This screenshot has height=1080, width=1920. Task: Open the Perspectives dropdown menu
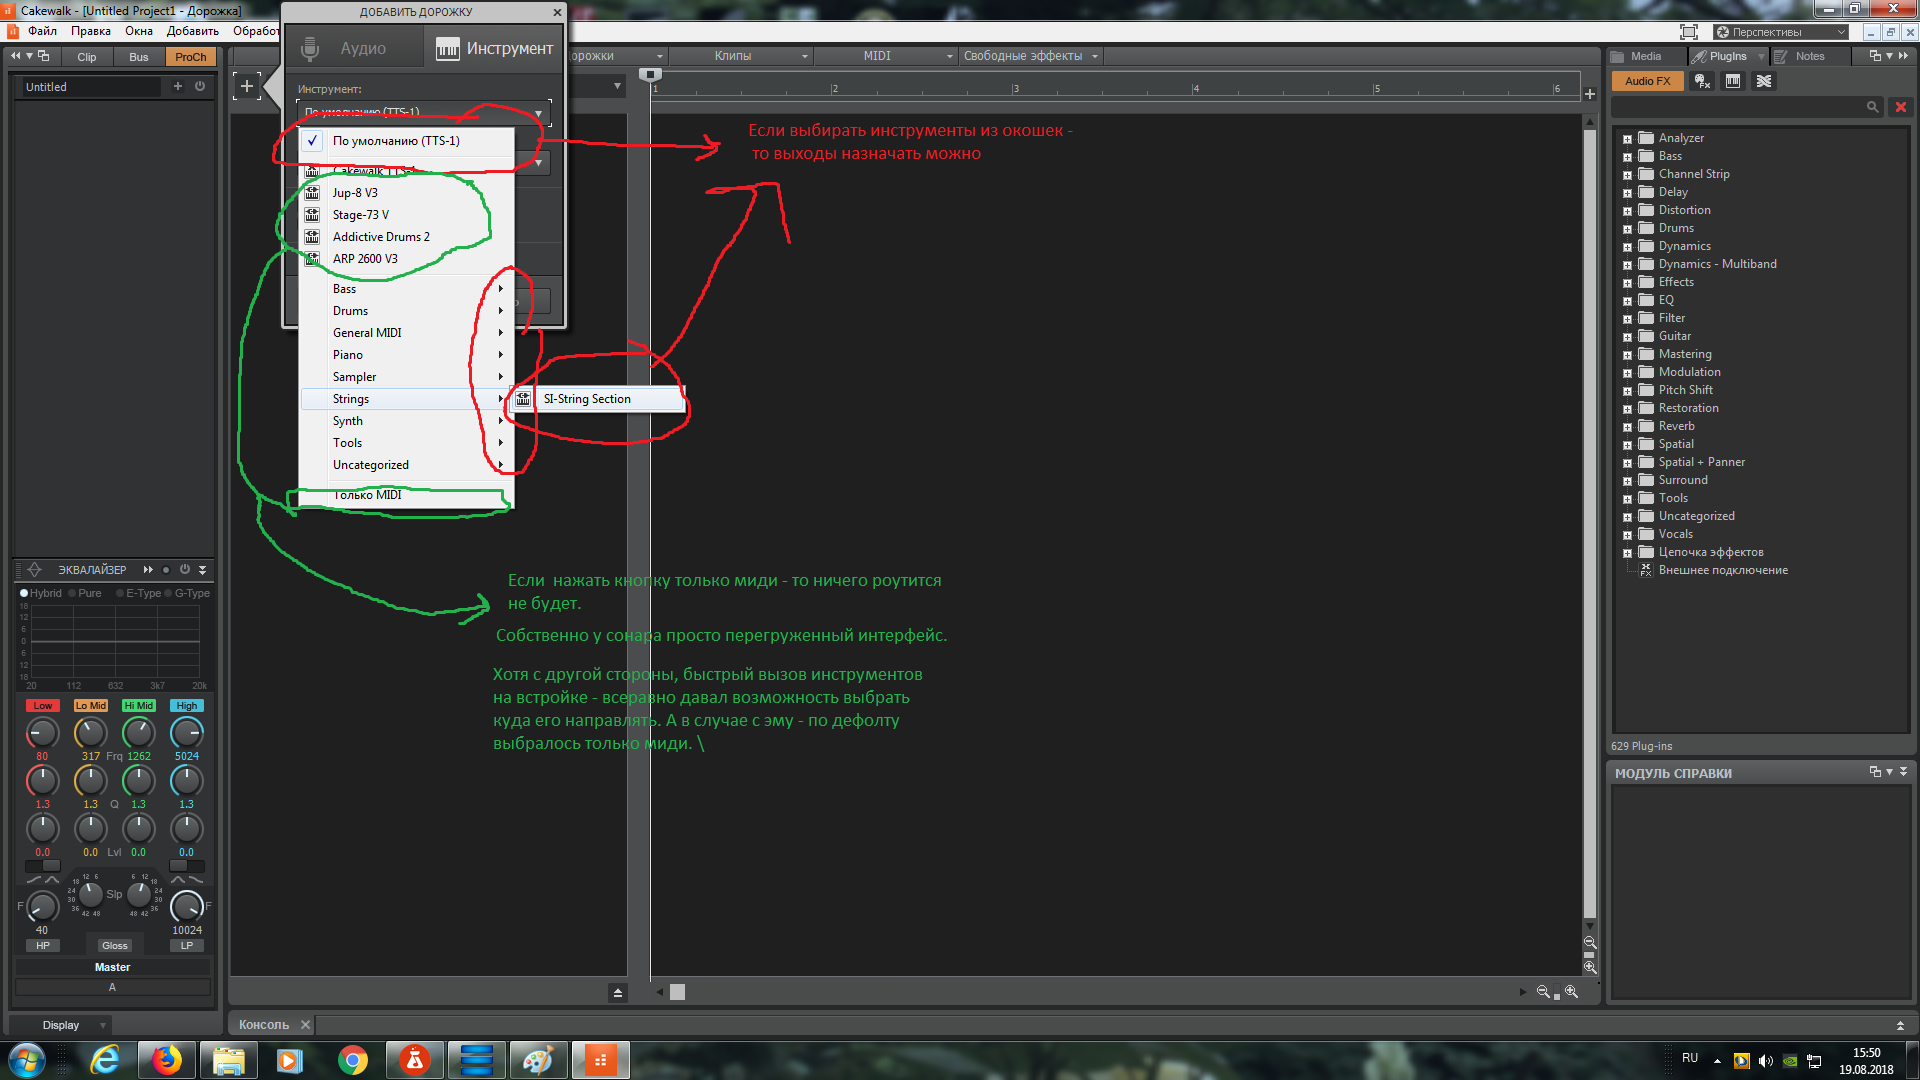coord(1781,32)
